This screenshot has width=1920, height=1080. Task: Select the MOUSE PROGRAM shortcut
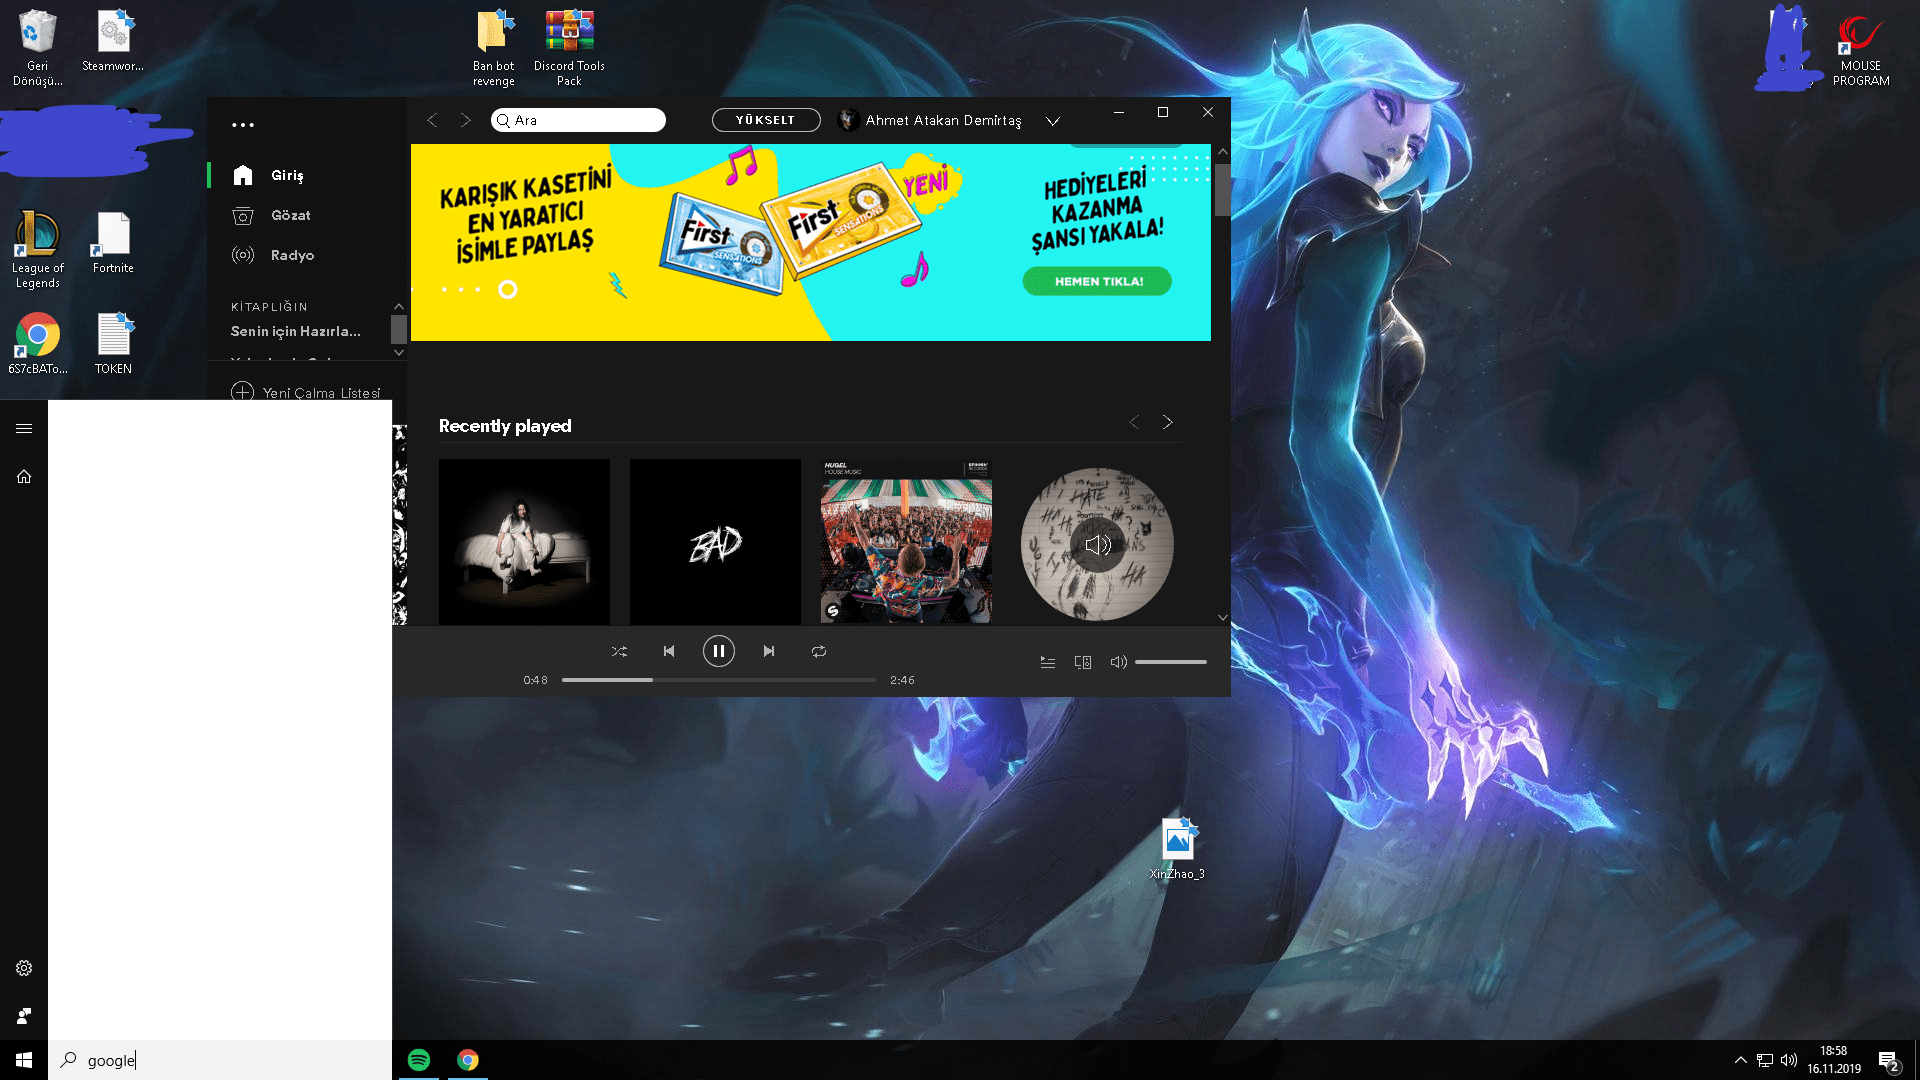click(x=1861, y=48)
